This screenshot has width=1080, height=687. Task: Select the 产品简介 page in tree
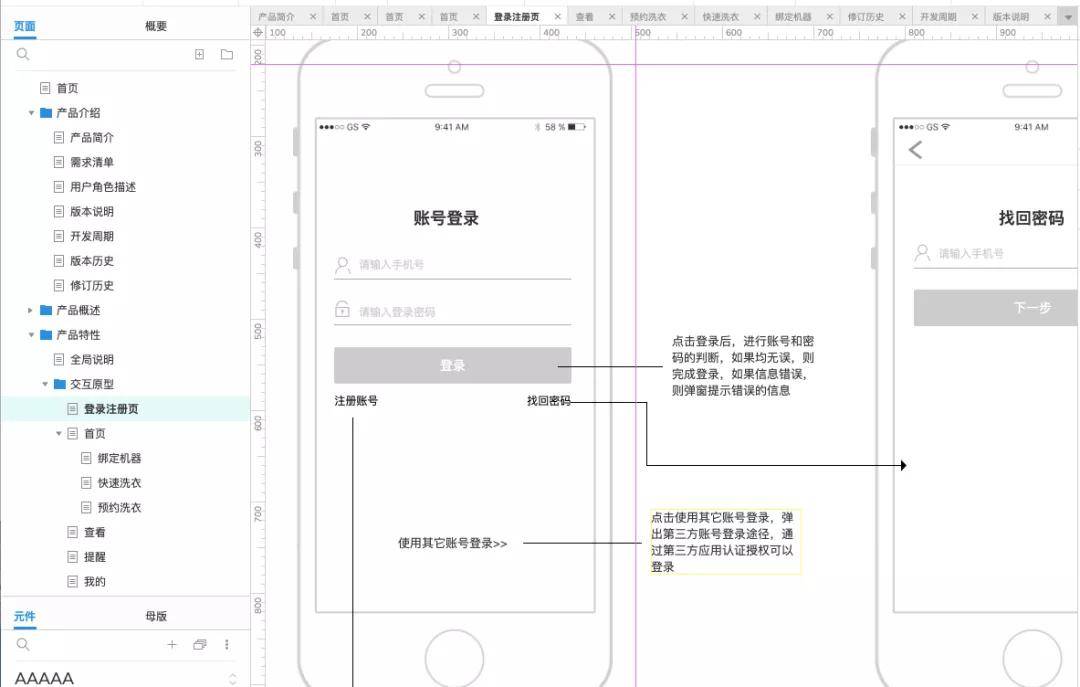click(x=92, y=138)
